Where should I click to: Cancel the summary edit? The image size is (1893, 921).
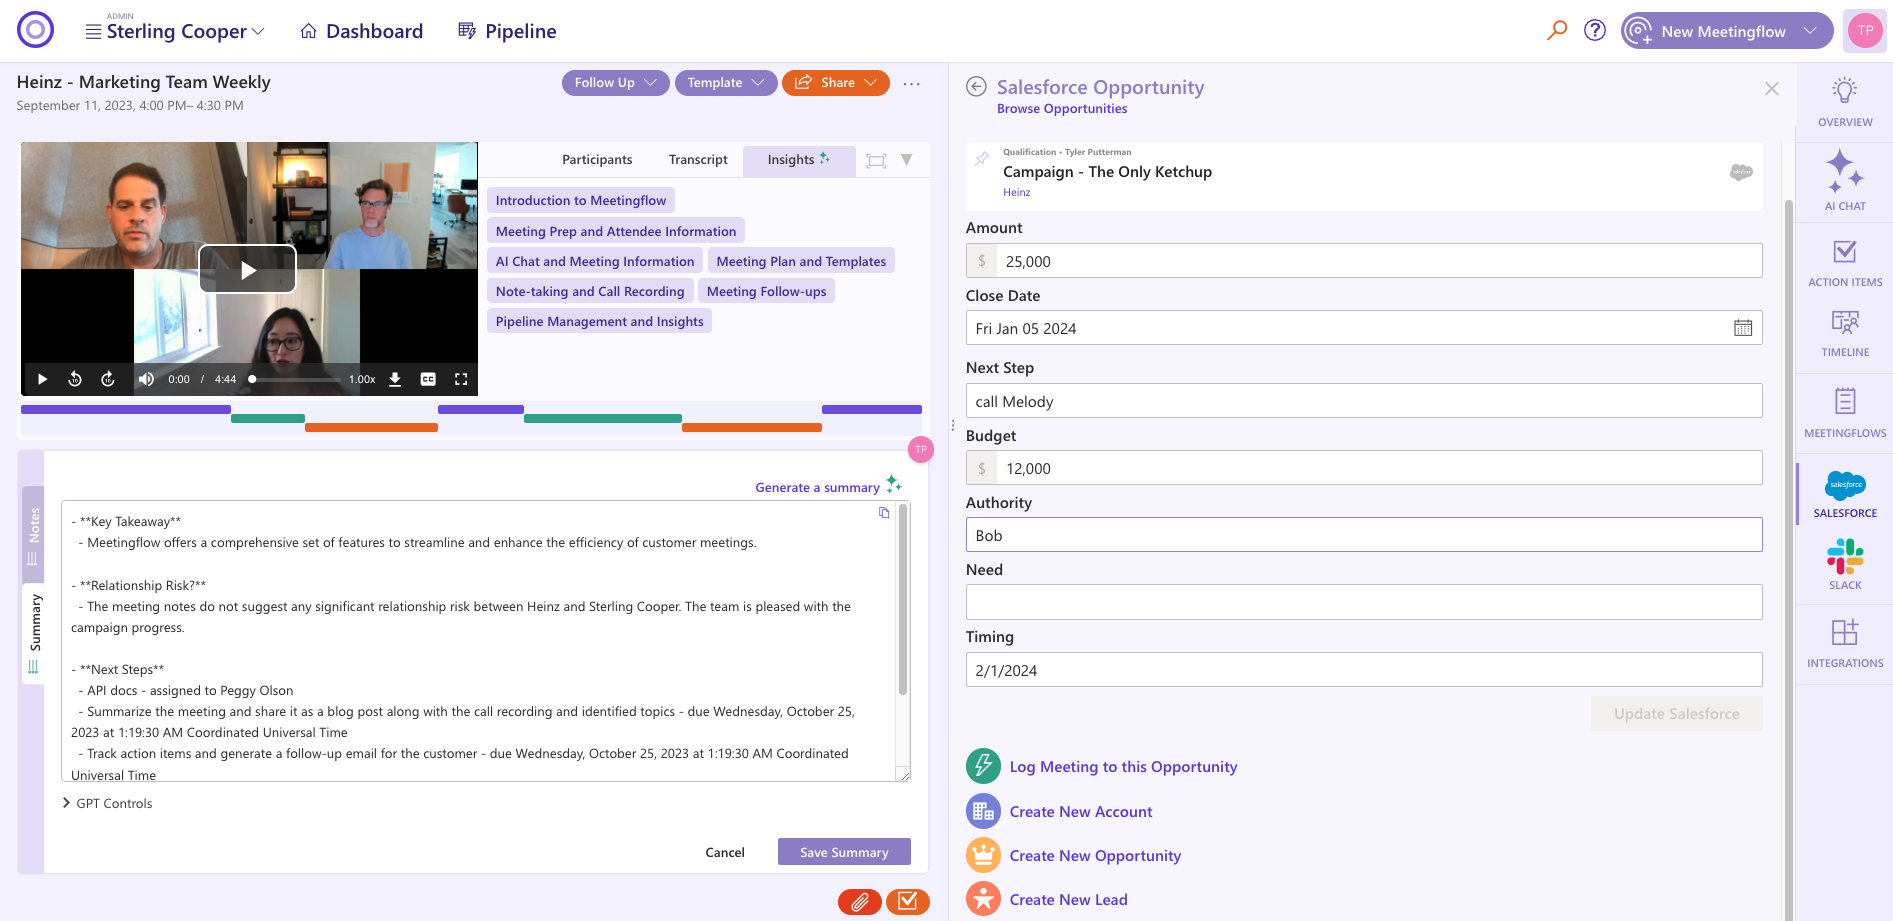coord(725,852)
